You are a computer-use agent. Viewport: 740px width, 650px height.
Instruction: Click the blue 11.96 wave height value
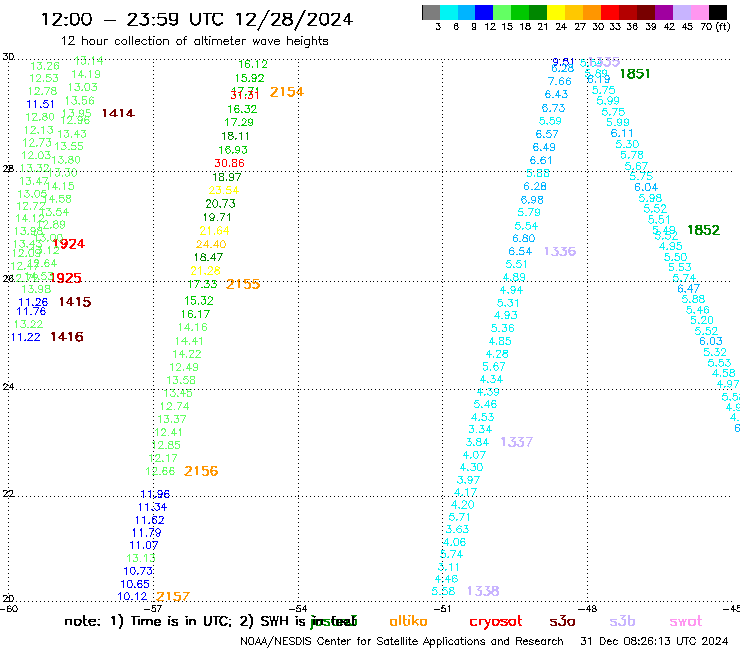(x=155, y=494)
